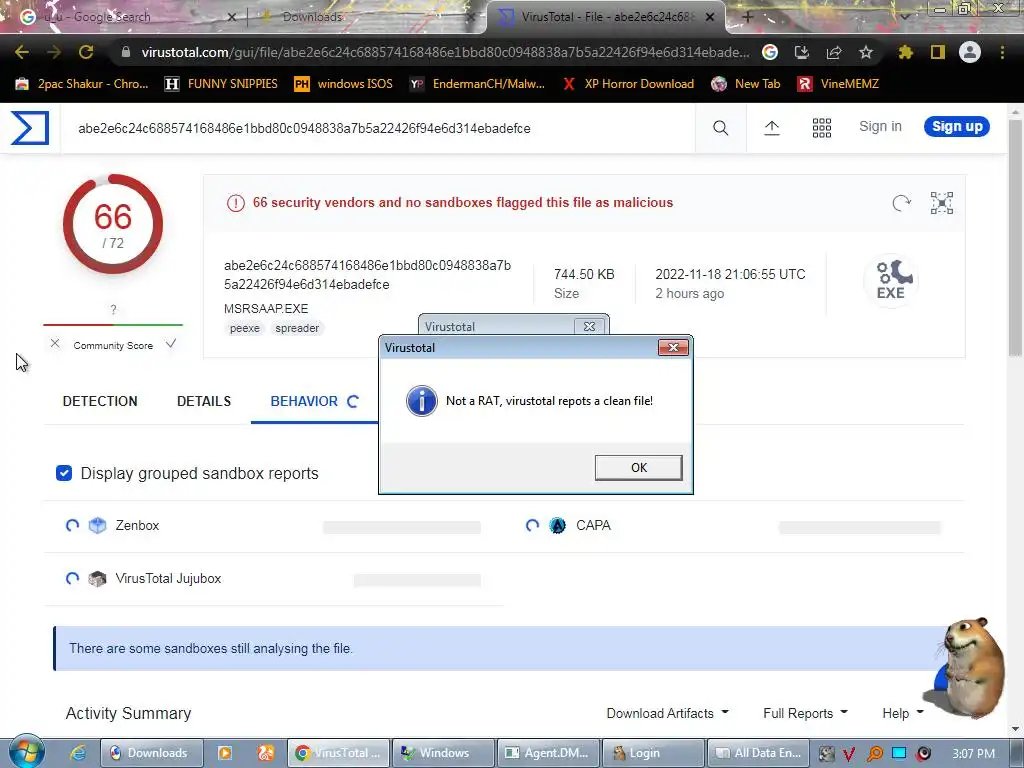Click the VirusTotal Jujubox sandbox entry
This screenshot has height=768, width=1024.
tap(168, 578)
